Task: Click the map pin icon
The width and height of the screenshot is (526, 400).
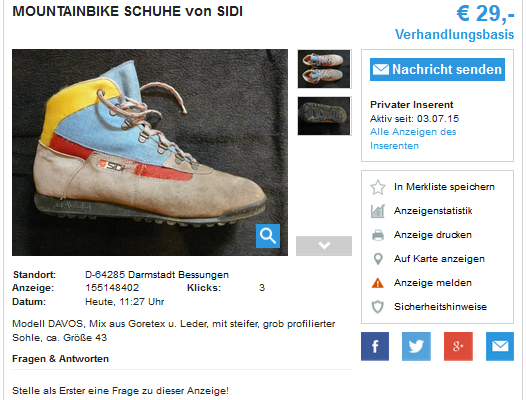Action: click(378, 259)
